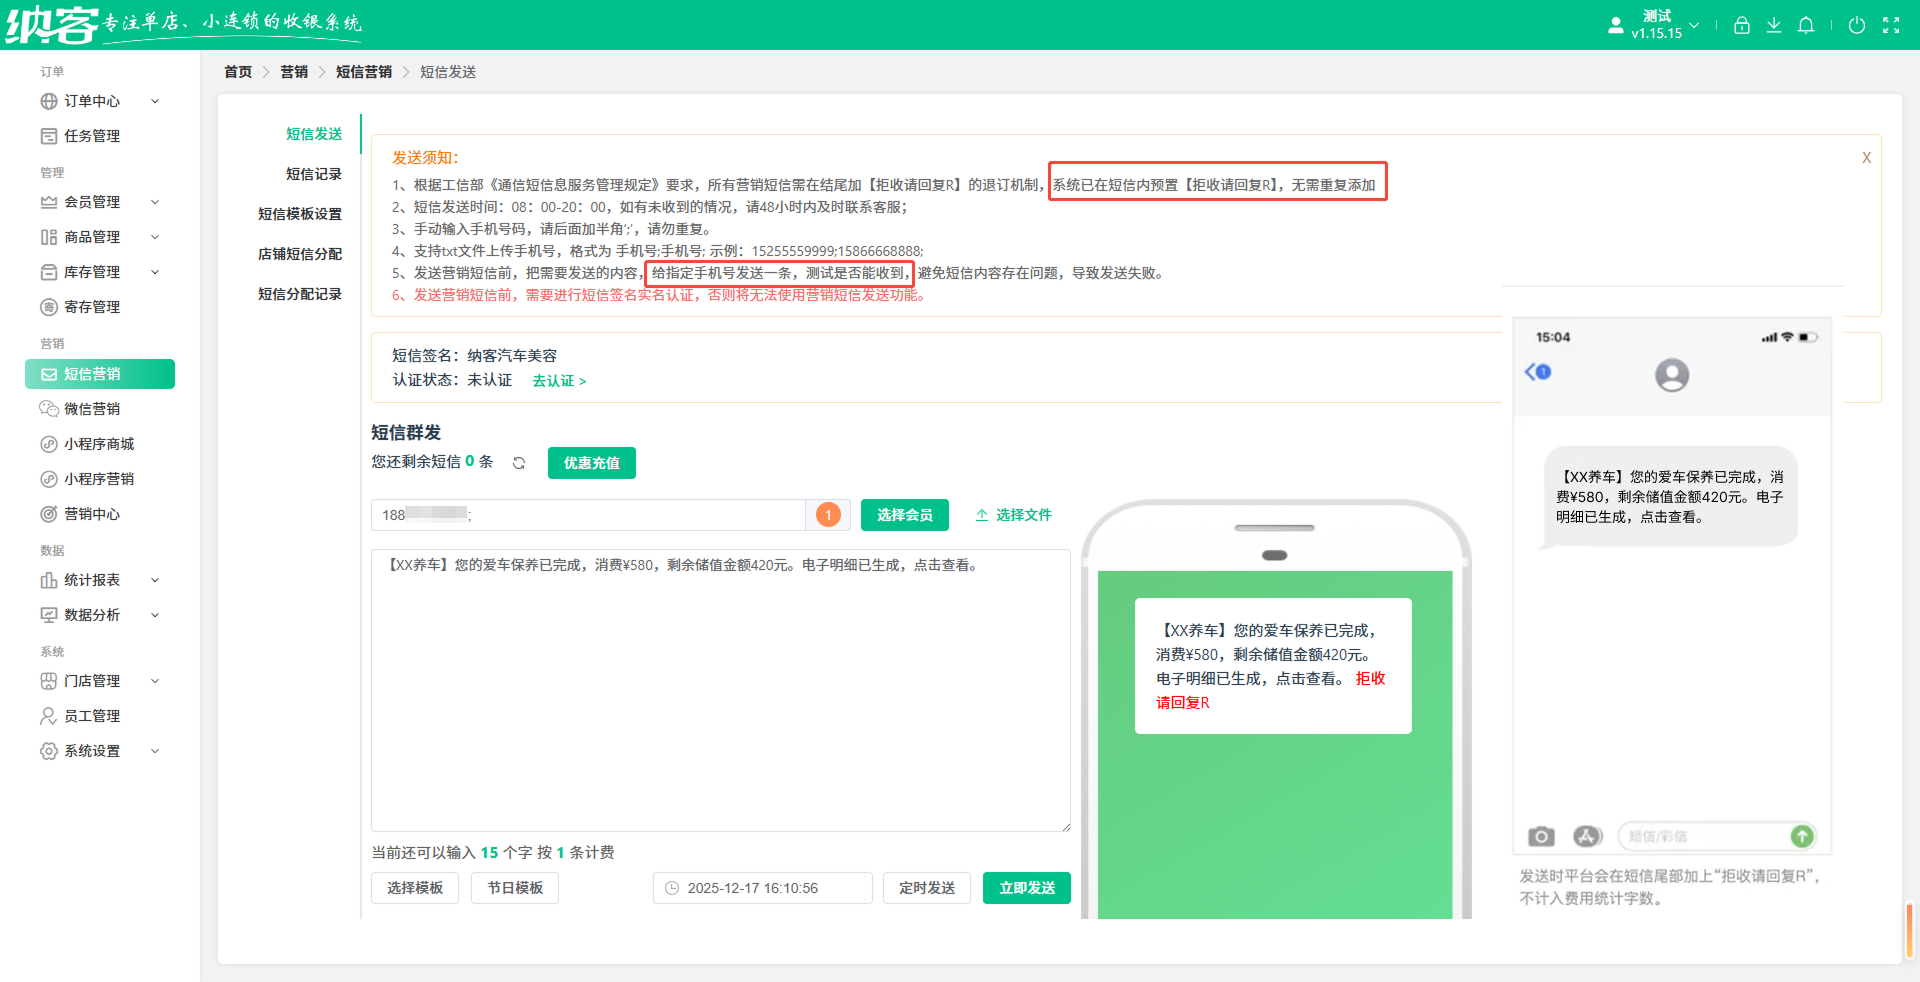This screenshot has width=1920, height=982.
Task: Switch to the 短信记录 tab
Action: [x=313, y=173]
